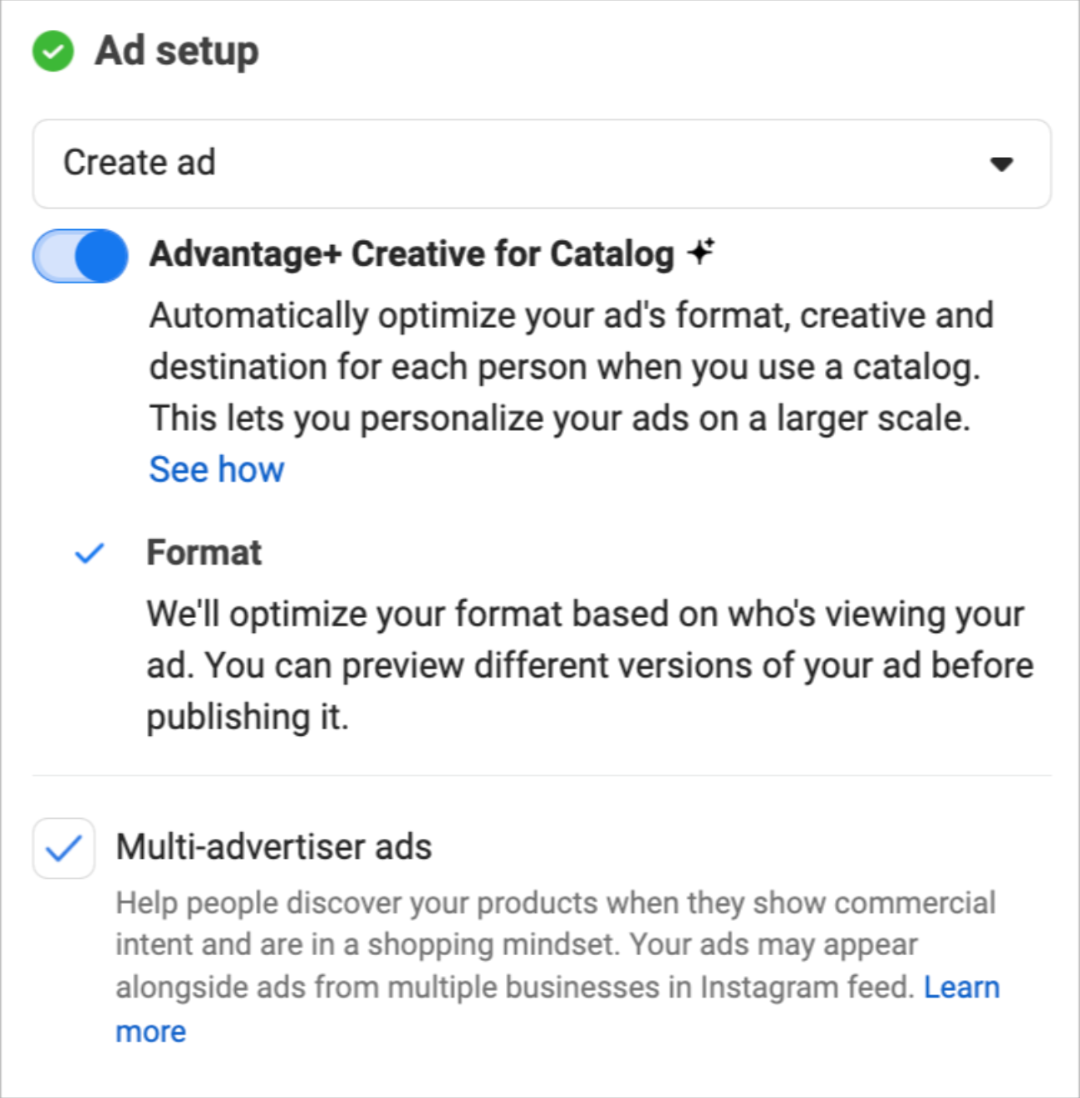This screenshot has height=1098, width=1080.
Task: Open the Learn more link
Action: point(962,987)
